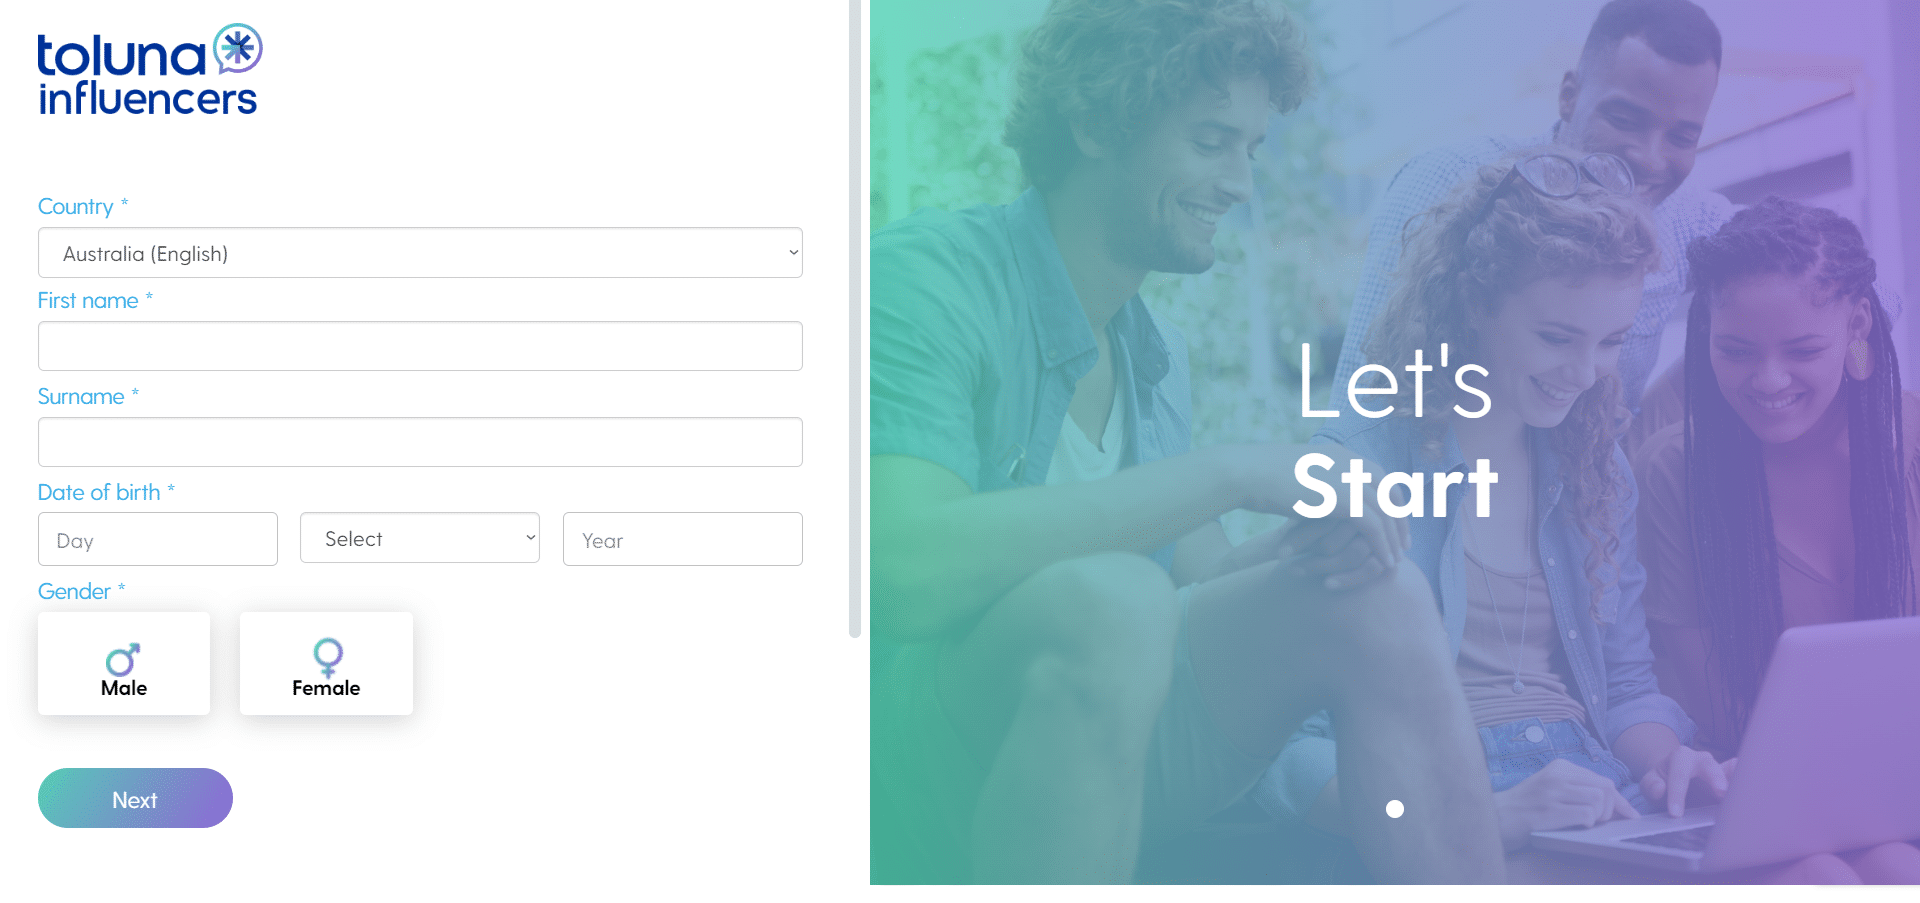1920x903 pixels.
Task: Choose the Male gender card
Action: (124, 663)
